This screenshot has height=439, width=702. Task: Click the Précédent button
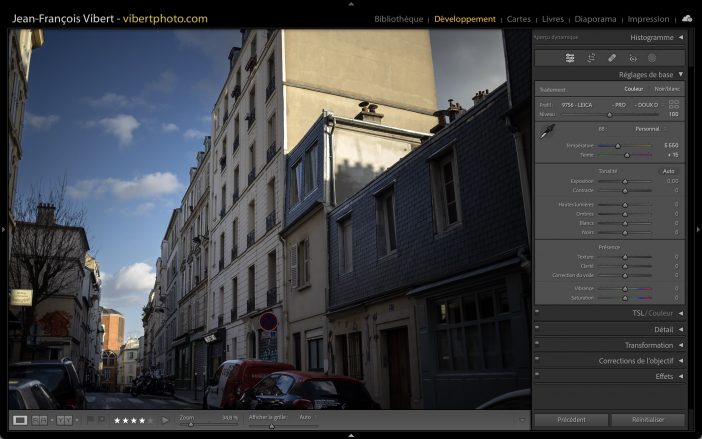571,420
